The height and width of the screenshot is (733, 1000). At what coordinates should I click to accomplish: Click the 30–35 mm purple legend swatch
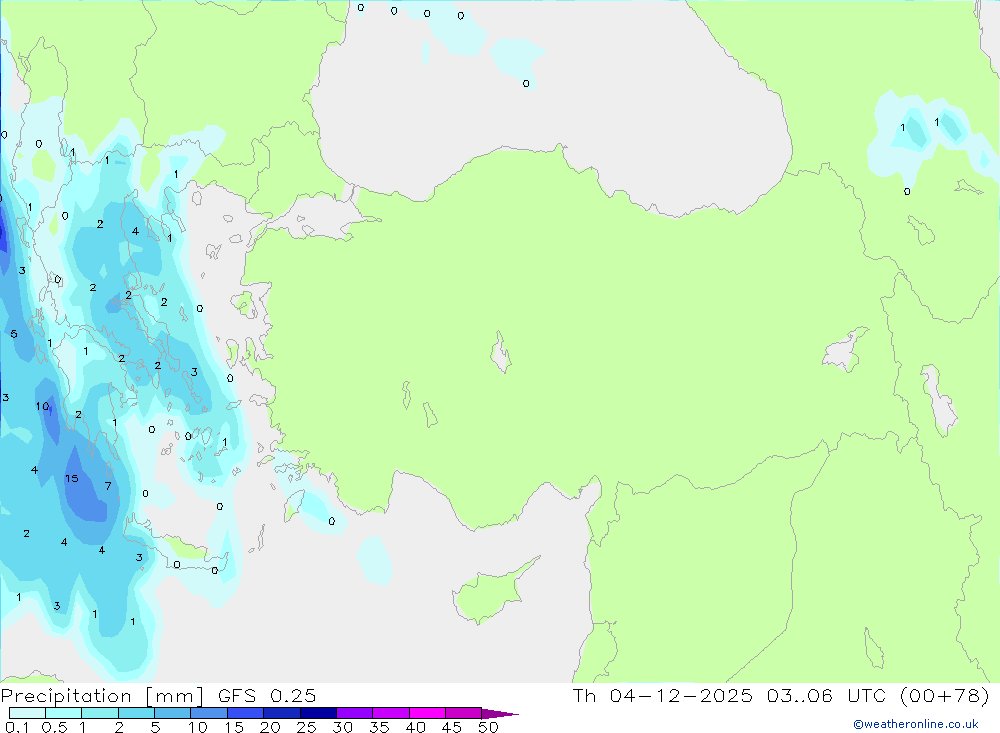tap(354, 713)
